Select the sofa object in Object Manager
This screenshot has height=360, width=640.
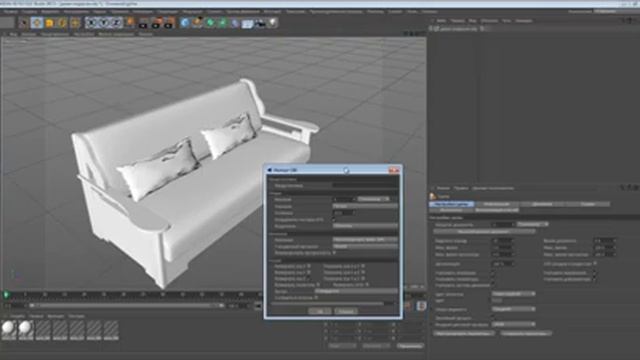pyautogui.click(x=458, y=29)
